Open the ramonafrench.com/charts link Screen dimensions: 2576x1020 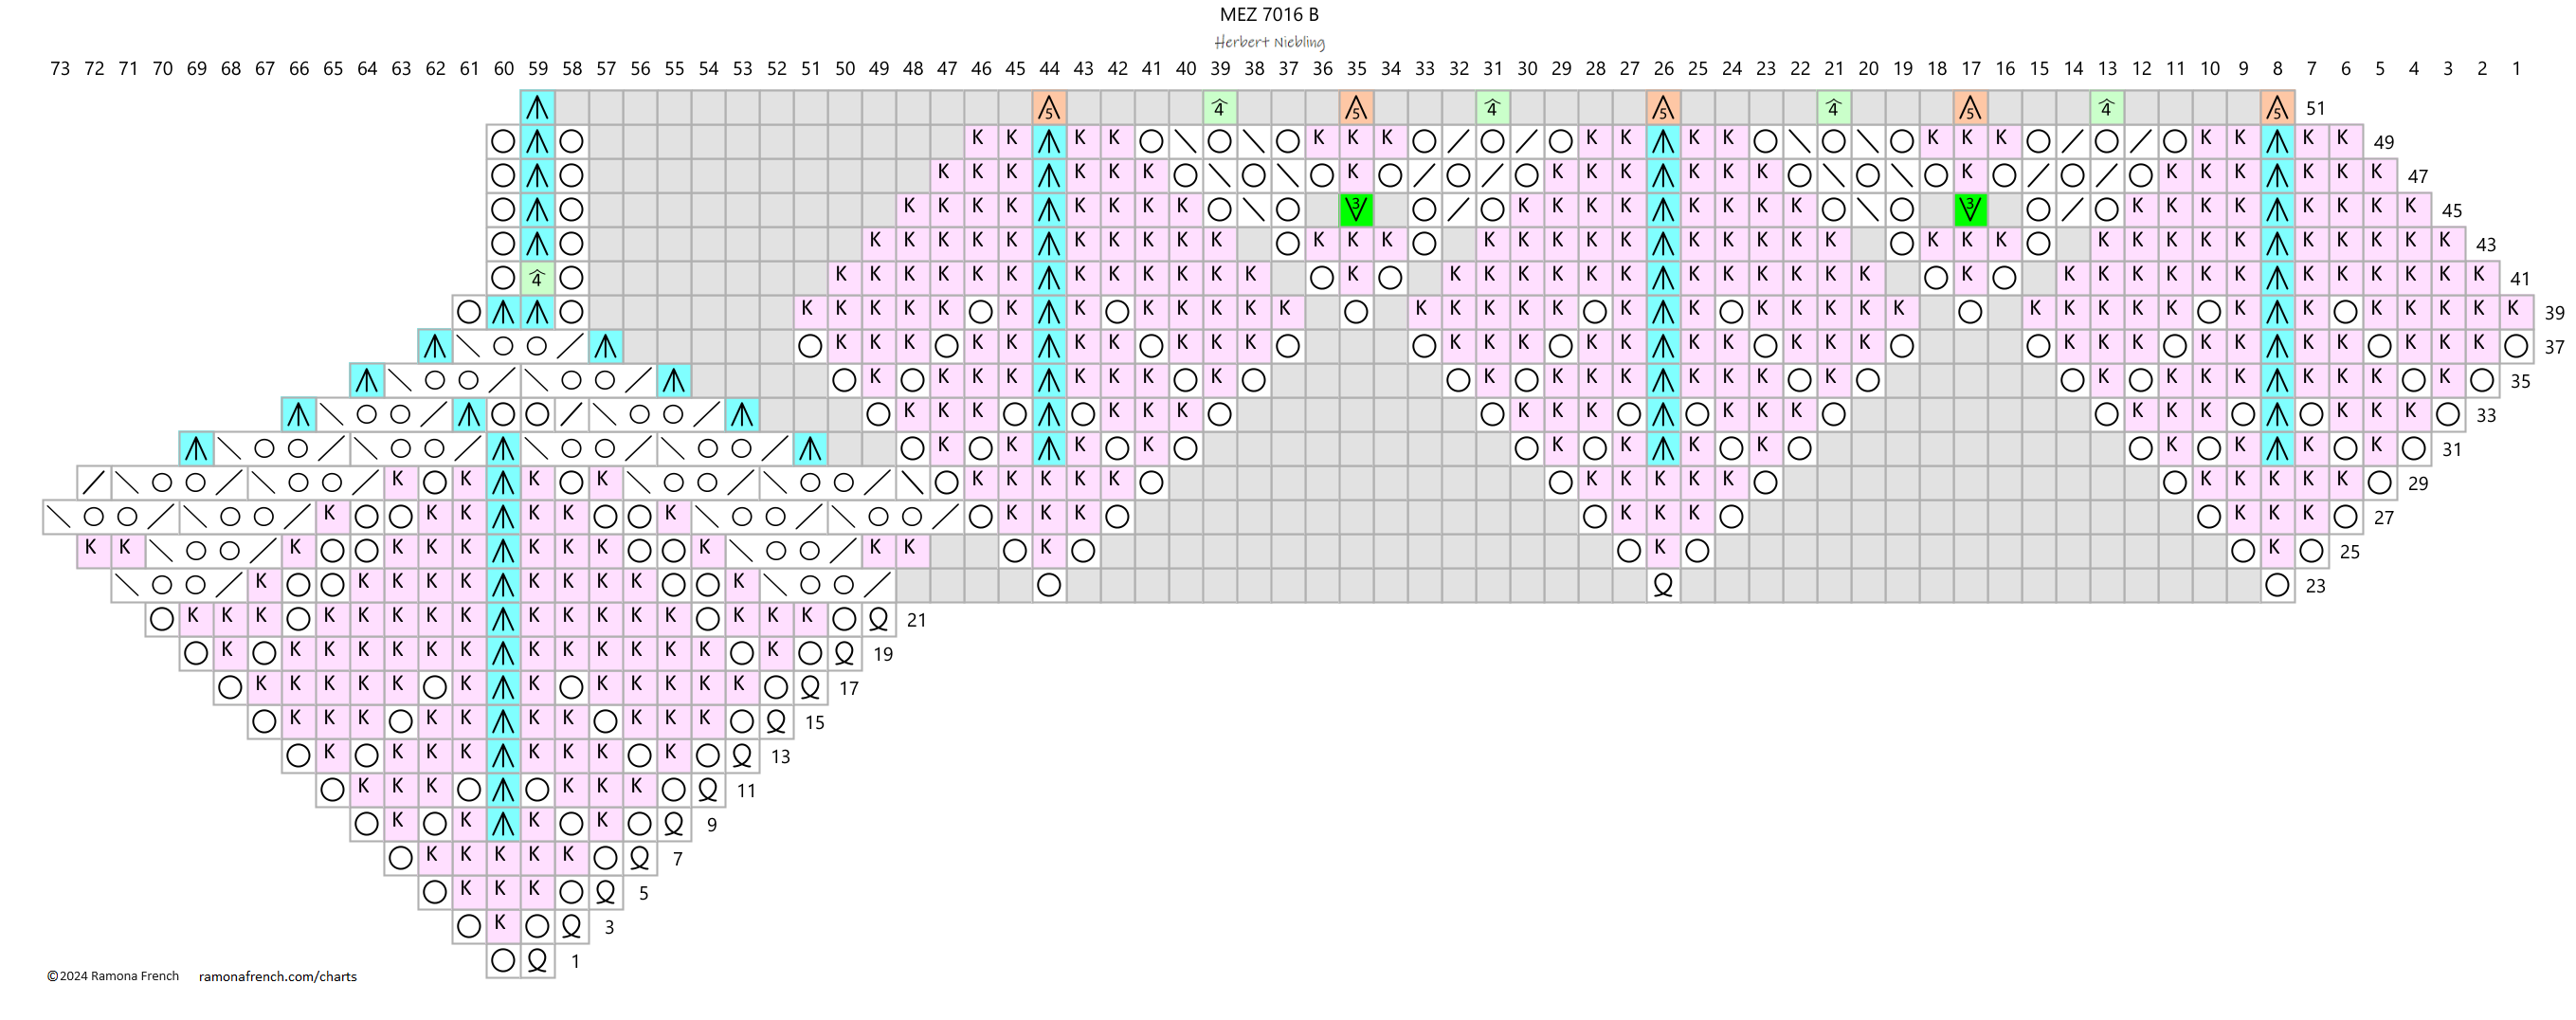tap(278, 976)
